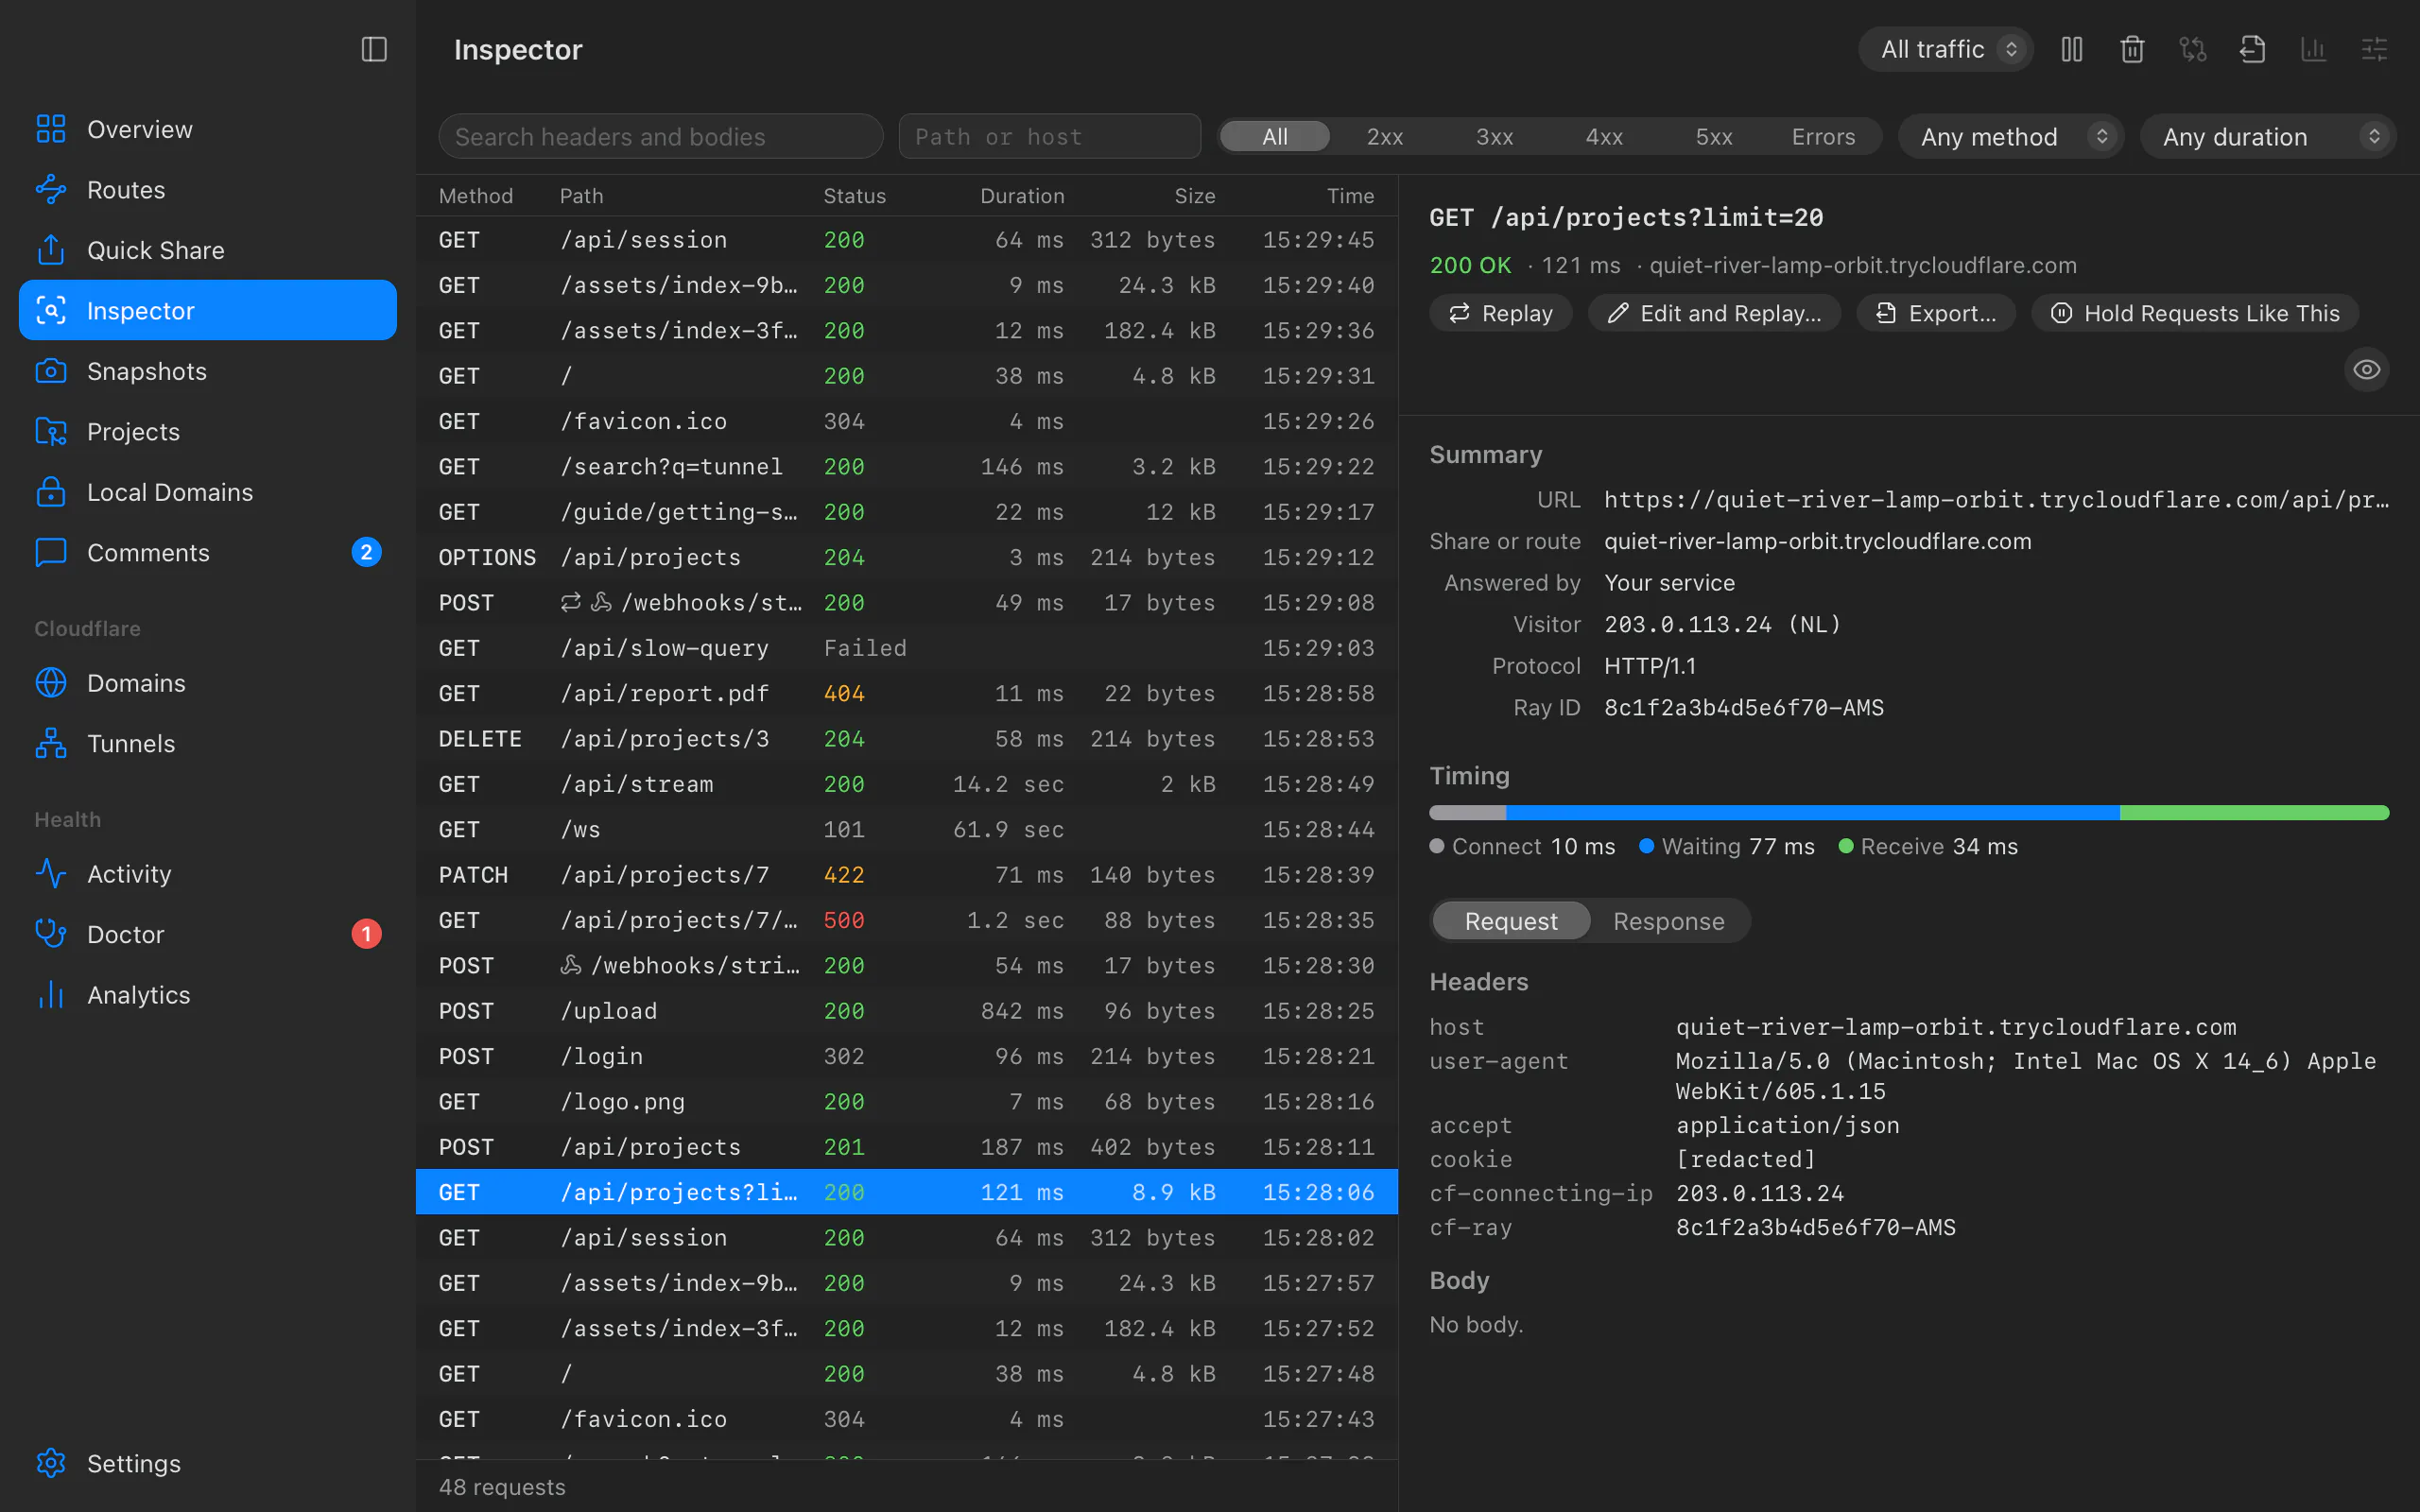Open Cloudflare Domains page
The image size is (2420, 1512).
pos(208,683)
